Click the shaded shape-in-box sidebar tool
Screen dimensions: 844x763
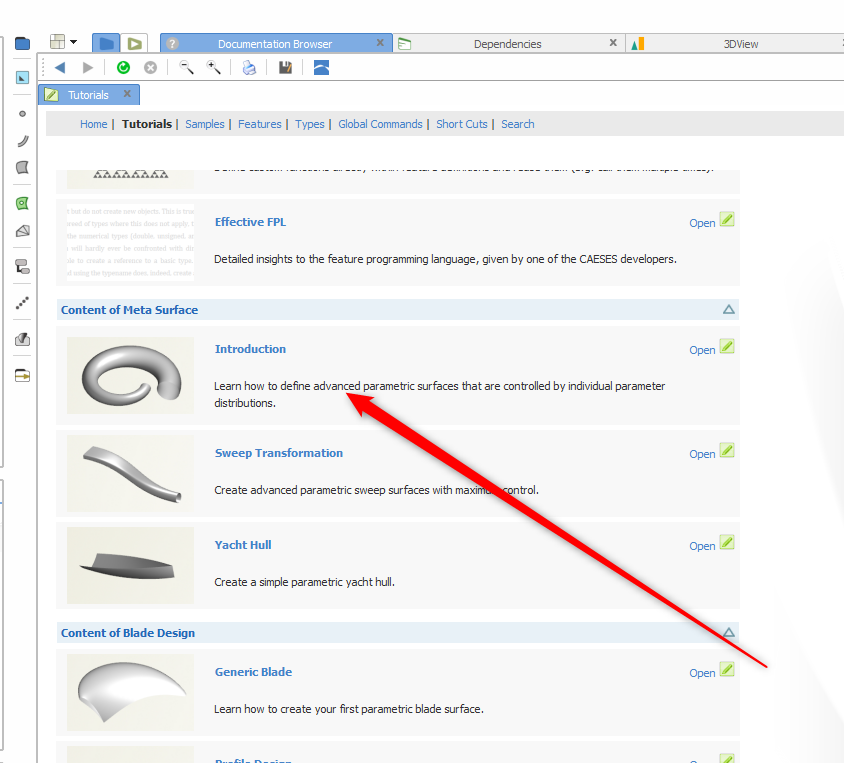pos(22,339)
